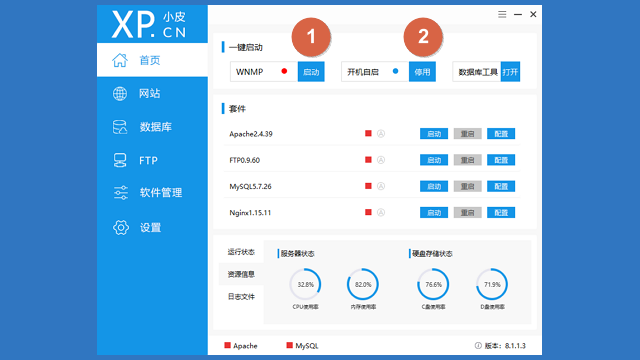Click the C drive 76.6% gauge
The height and width of the screenshot is (360, 640).
(x=433, y=284)
